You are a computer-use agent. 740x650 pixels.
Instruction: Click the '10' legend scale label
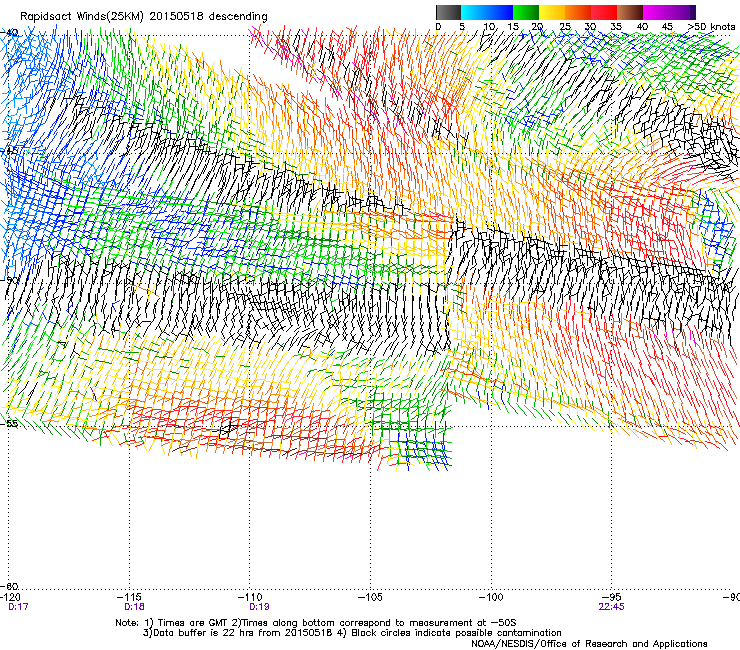tap(489, 27)
